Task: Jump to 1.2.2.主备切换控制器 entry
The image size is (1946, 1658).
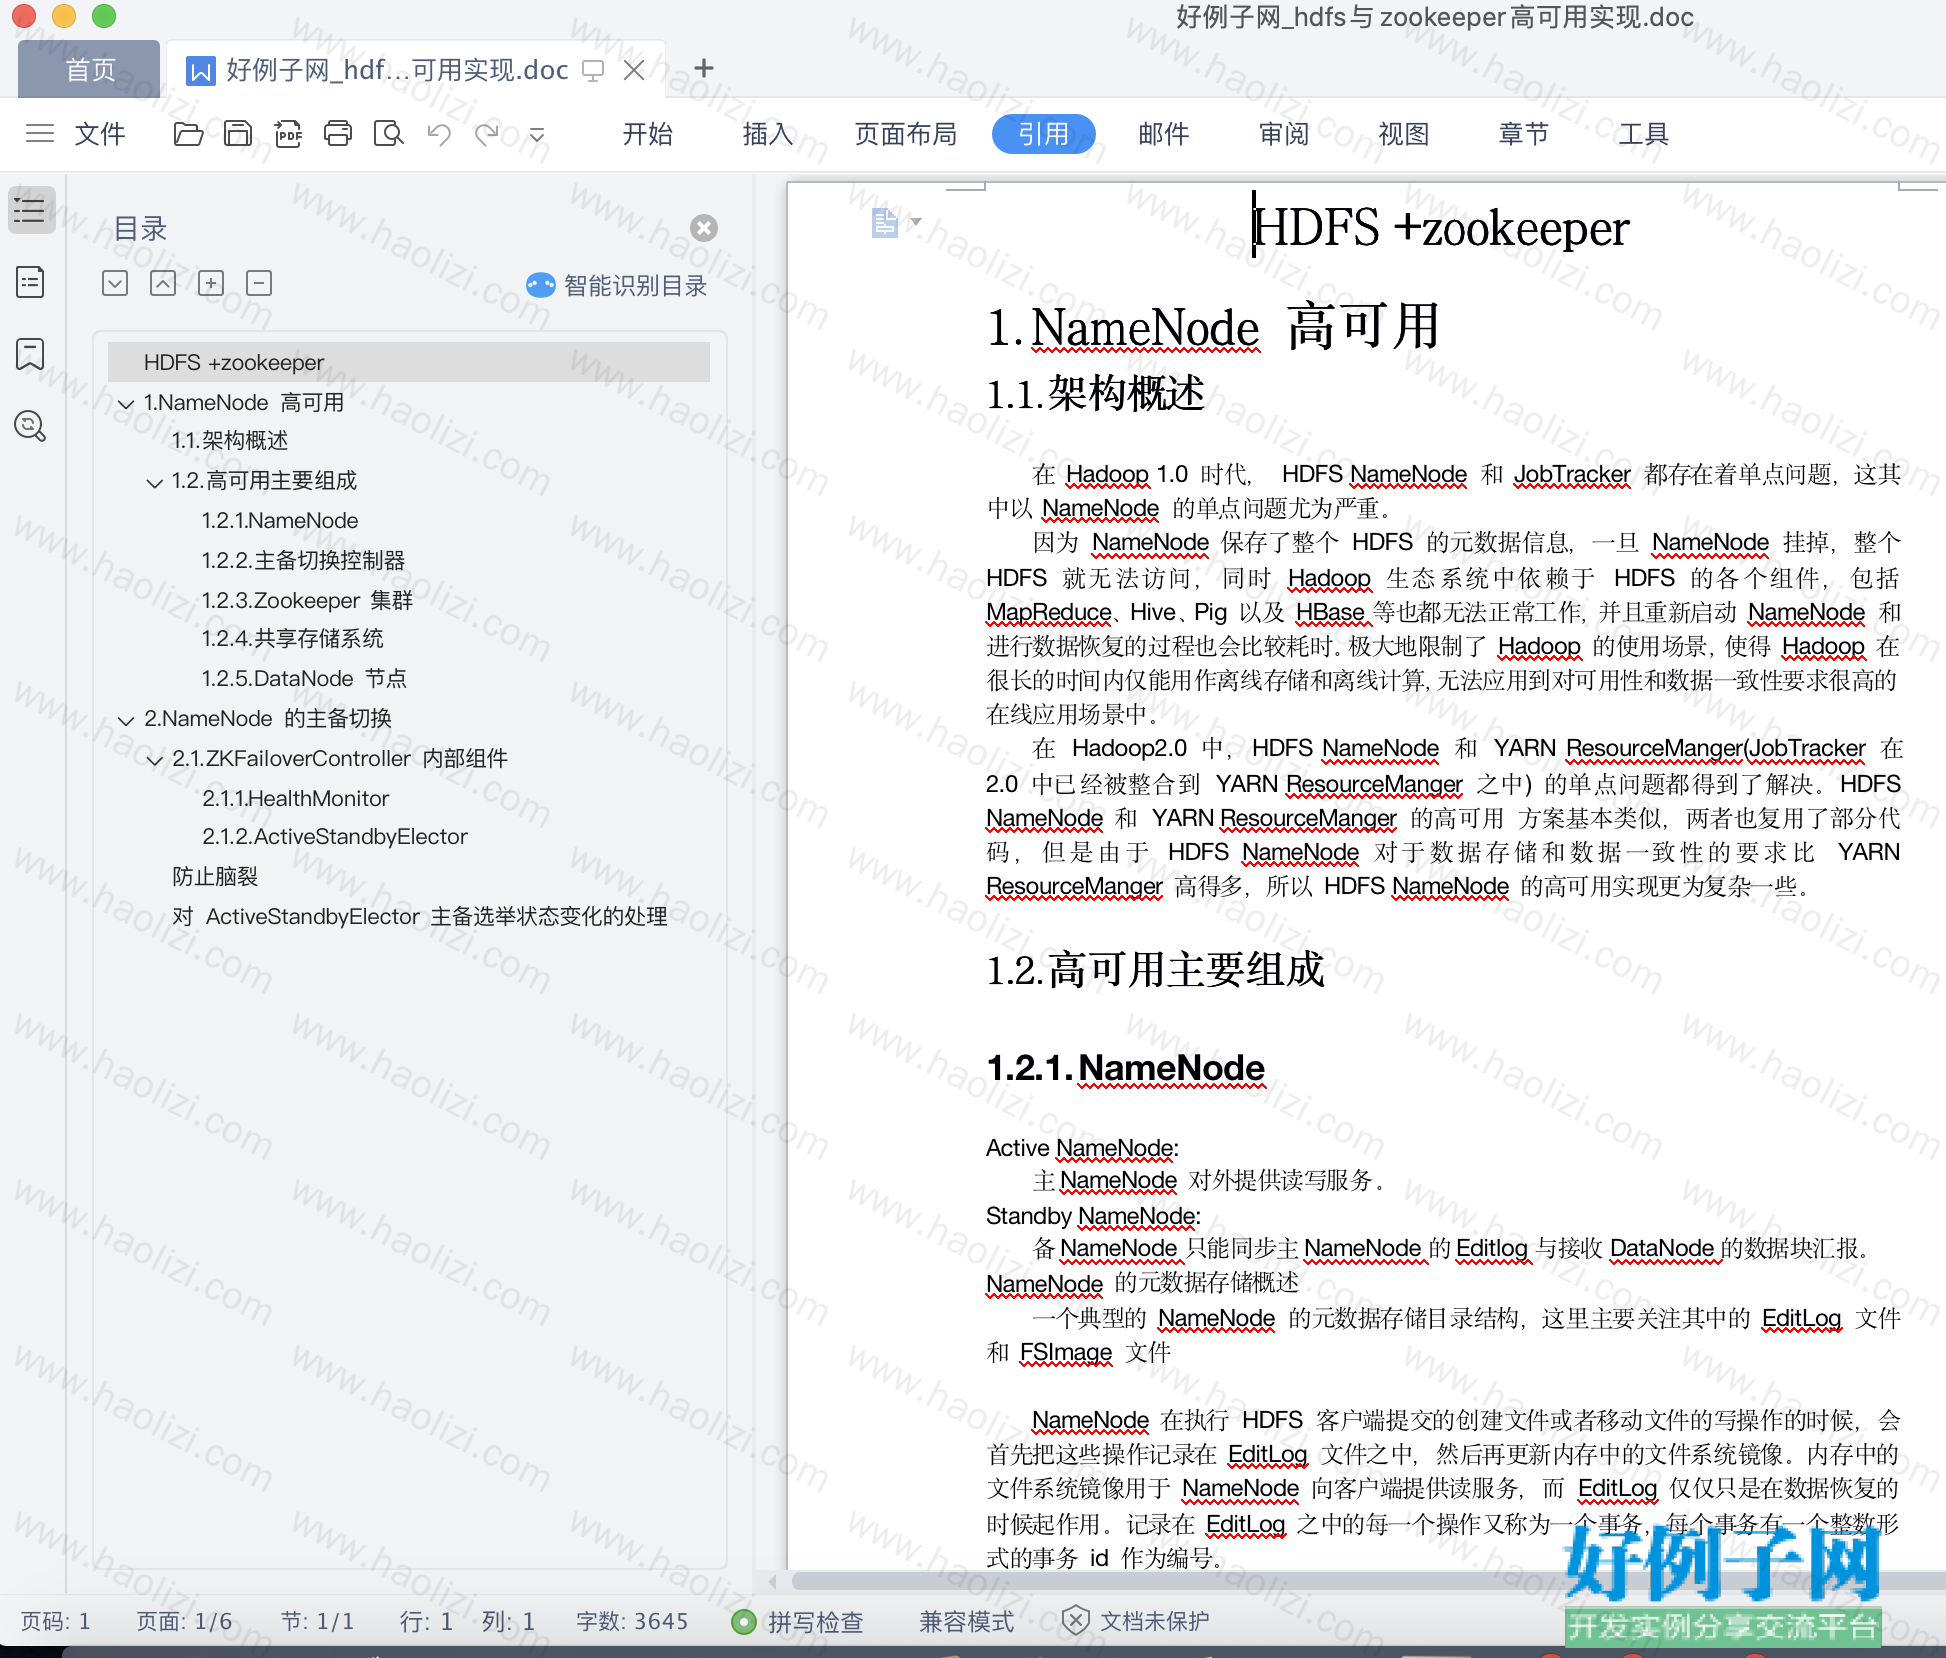Action: 303,560
